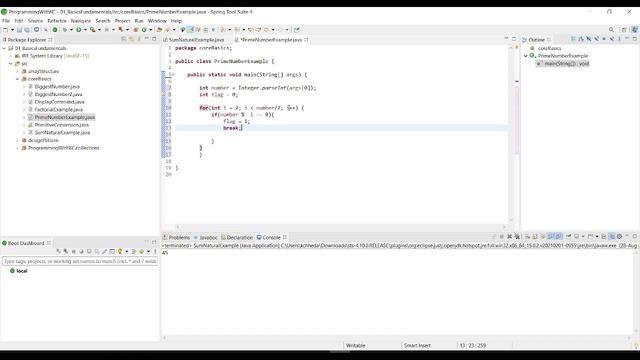Click the editor horizontal scrollbar
The width and height of the screenshot is (640, 360).
pyautogui.click(x=341, y=227)
